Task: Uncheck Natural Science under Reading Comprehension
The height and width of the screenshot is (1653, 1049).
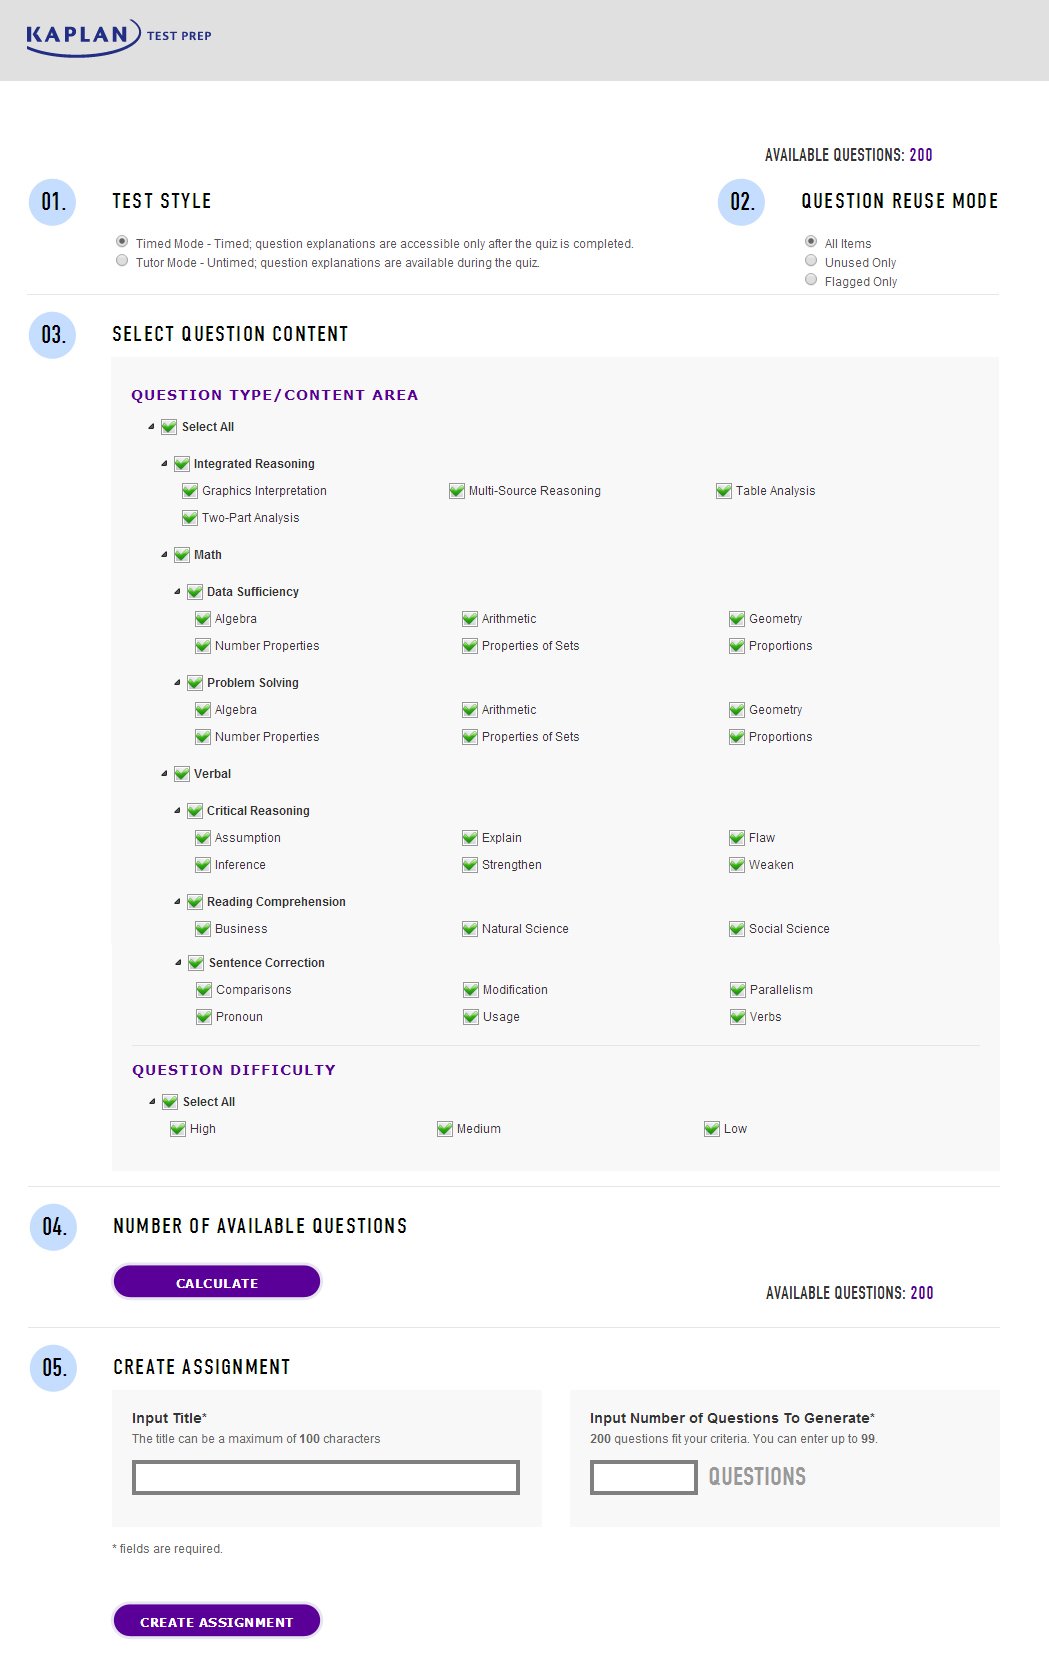Action: (x=470, y=929)
